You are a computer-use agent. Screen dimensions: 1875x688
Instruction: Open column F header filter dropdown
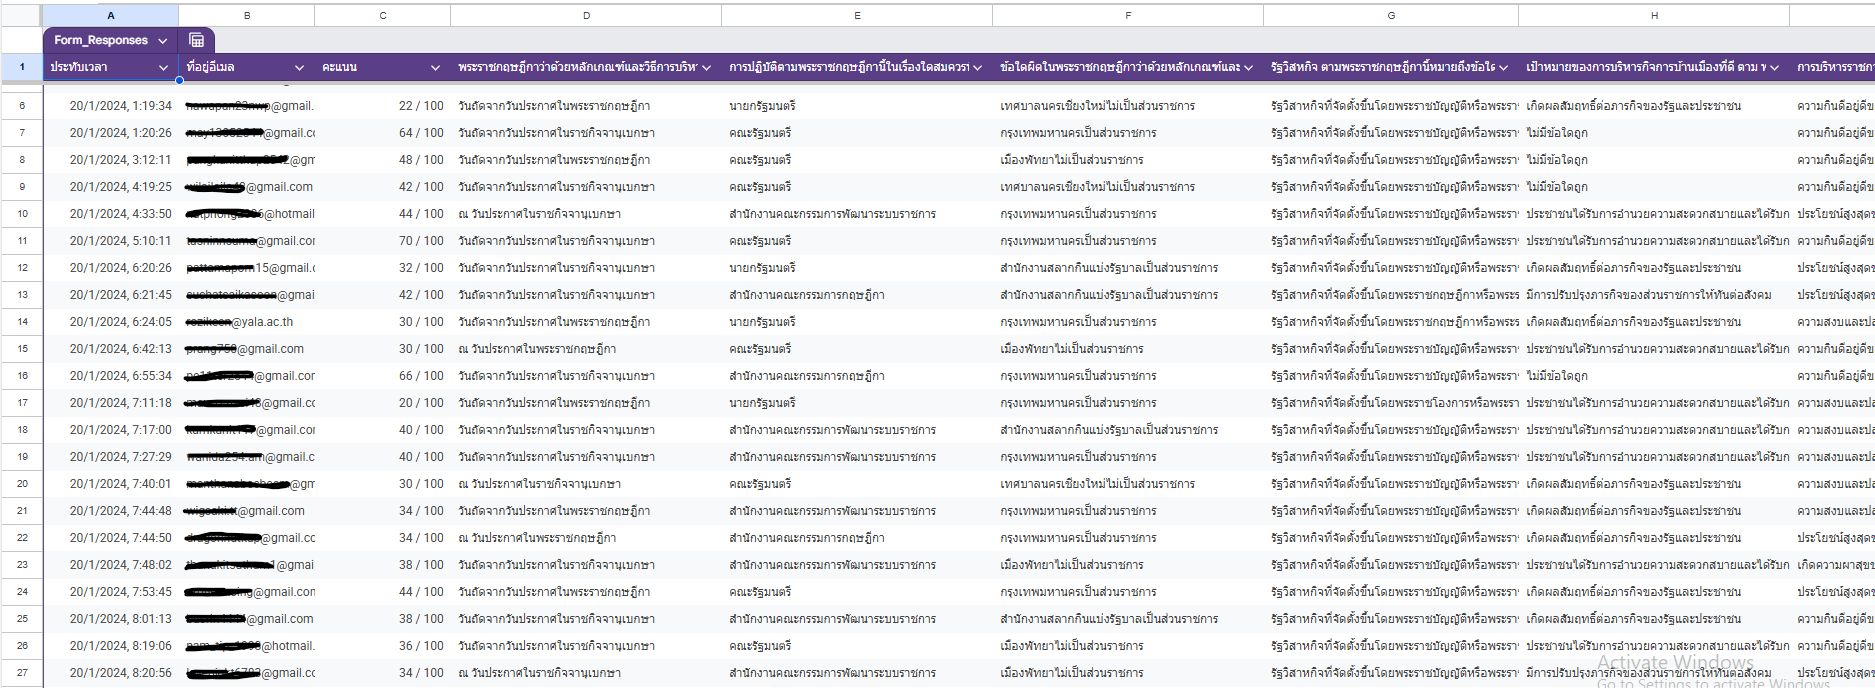1248,67
